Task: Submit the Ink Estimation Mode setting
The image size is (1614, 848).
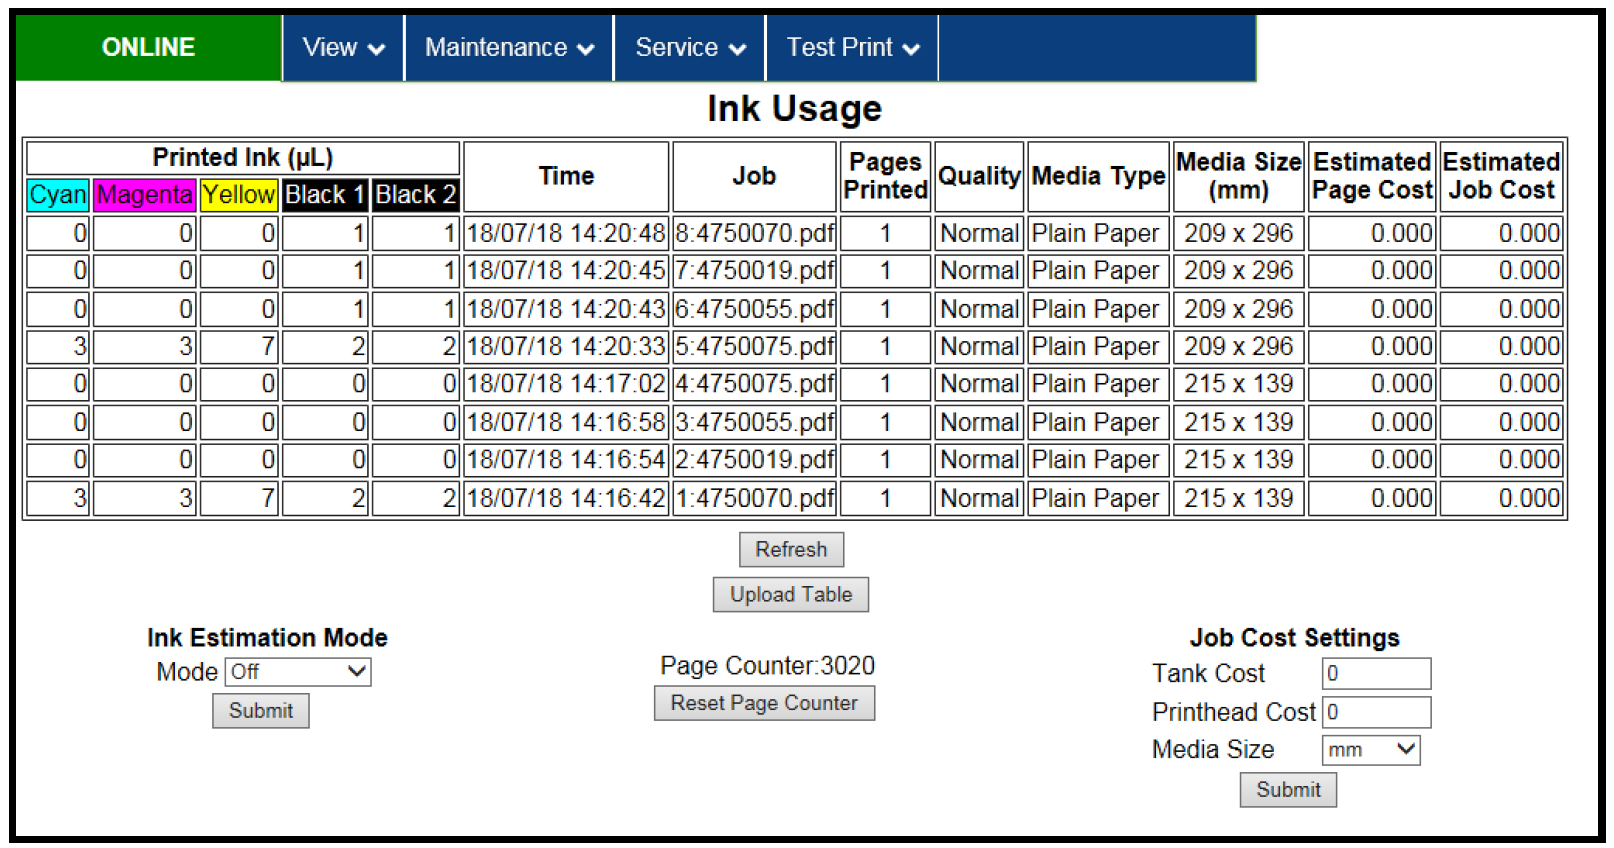Action: [x=261, y=711]
